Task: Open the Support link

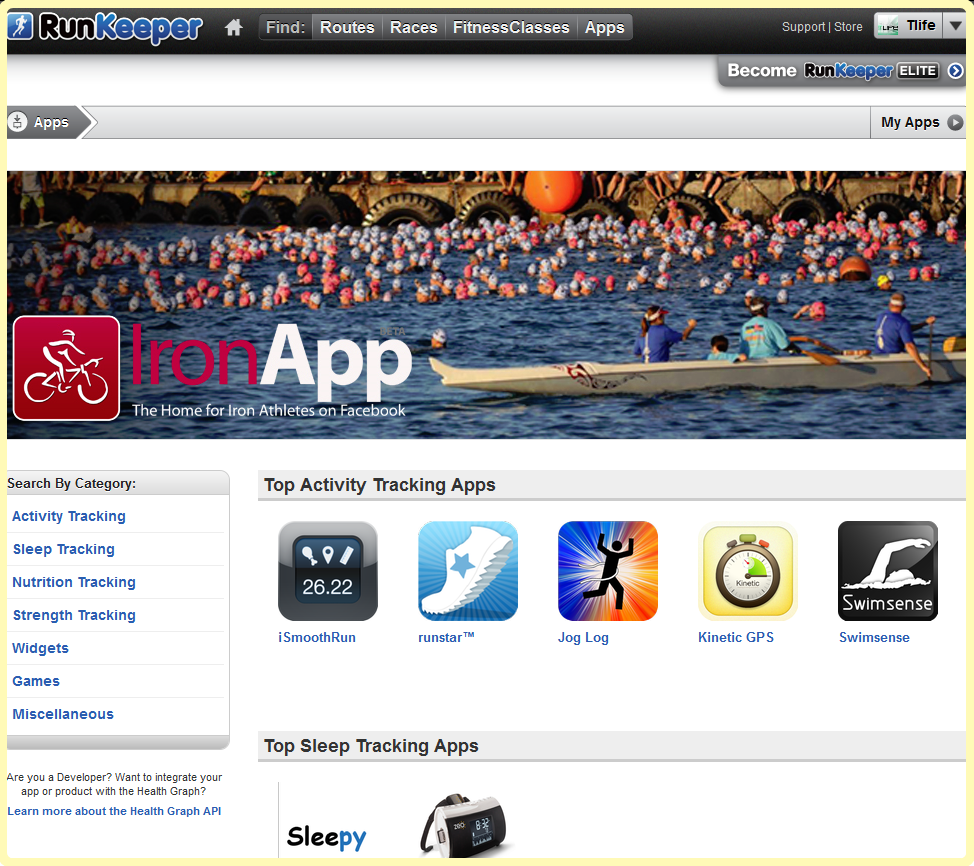Action: (x=803, y=27)
